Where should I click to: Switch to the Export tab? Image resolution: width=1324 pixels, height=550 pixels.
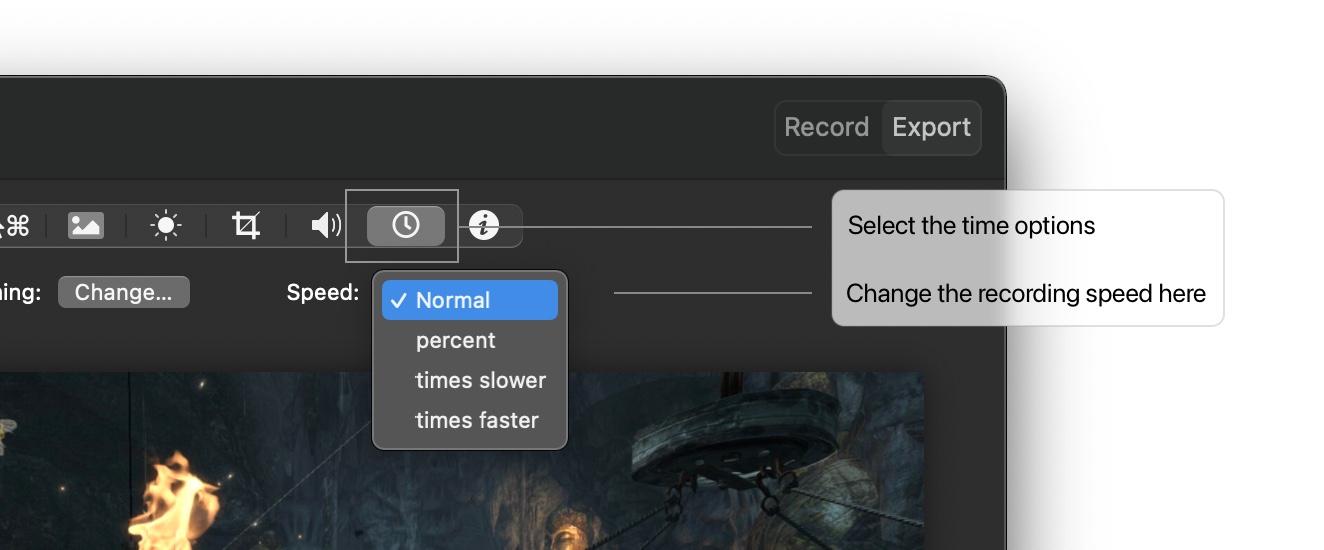(931, 127)
